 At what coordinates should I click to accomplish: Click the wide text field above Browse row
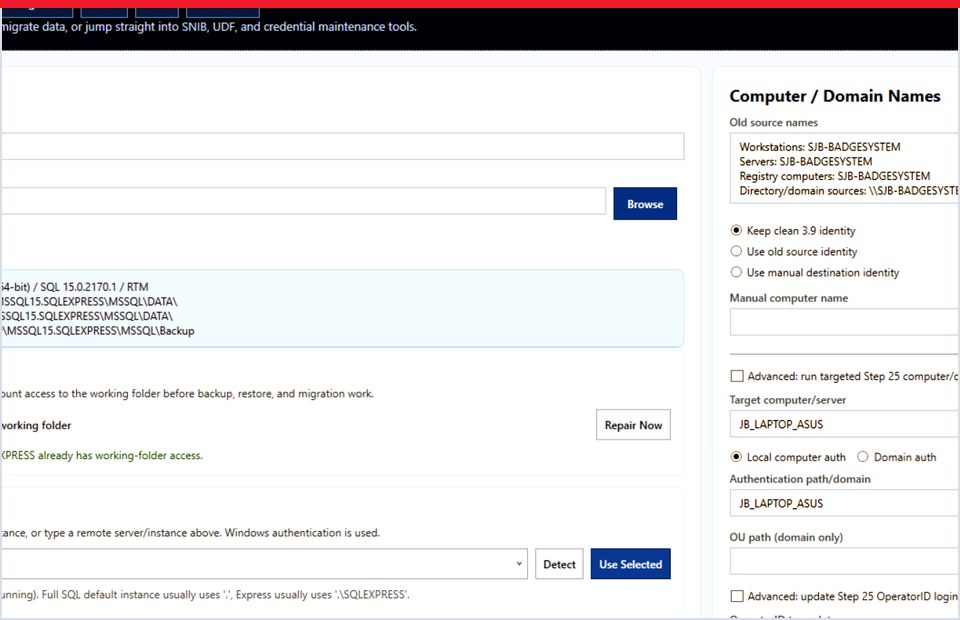pos(342,146)
